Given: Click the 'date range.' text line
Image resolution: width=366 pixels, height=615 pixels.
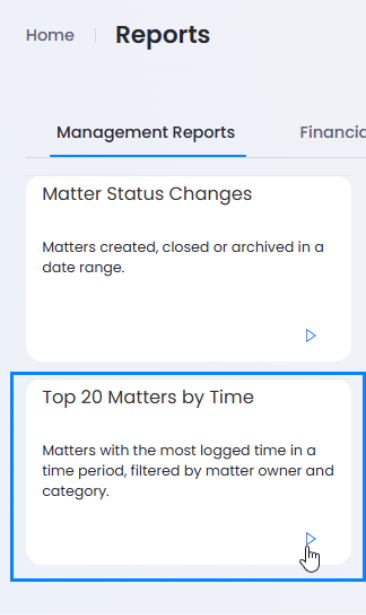Looking at the screenshot, I should click(x=83, y=267).
